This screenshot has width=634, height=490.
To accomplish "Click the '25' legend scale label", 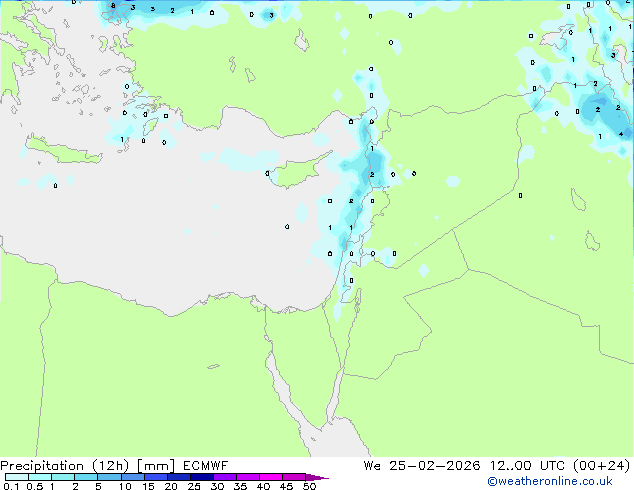I will pyautogui.click(x=194, y=486).
